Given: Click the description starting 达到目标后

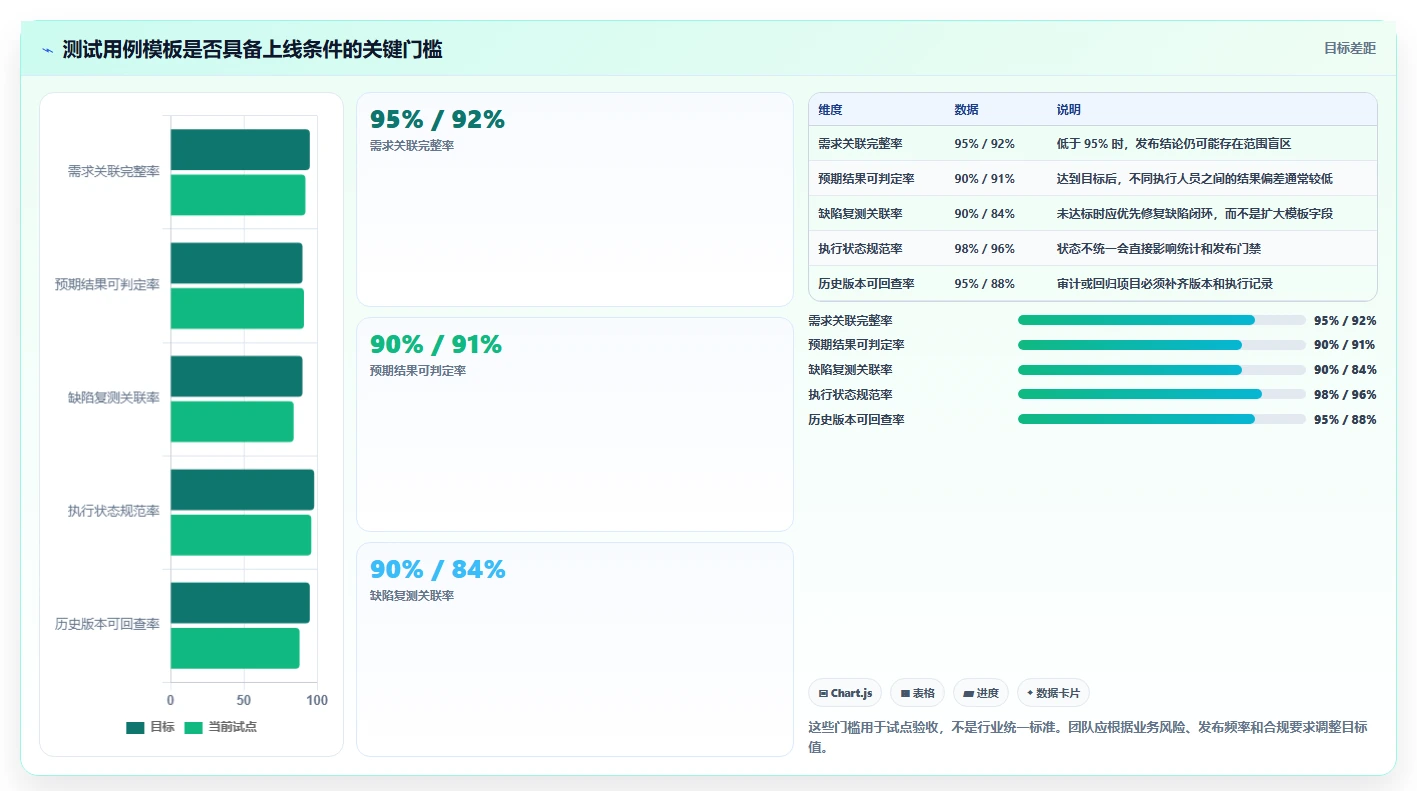Looking at the screenshot, I should click(x=1194, y=179).
